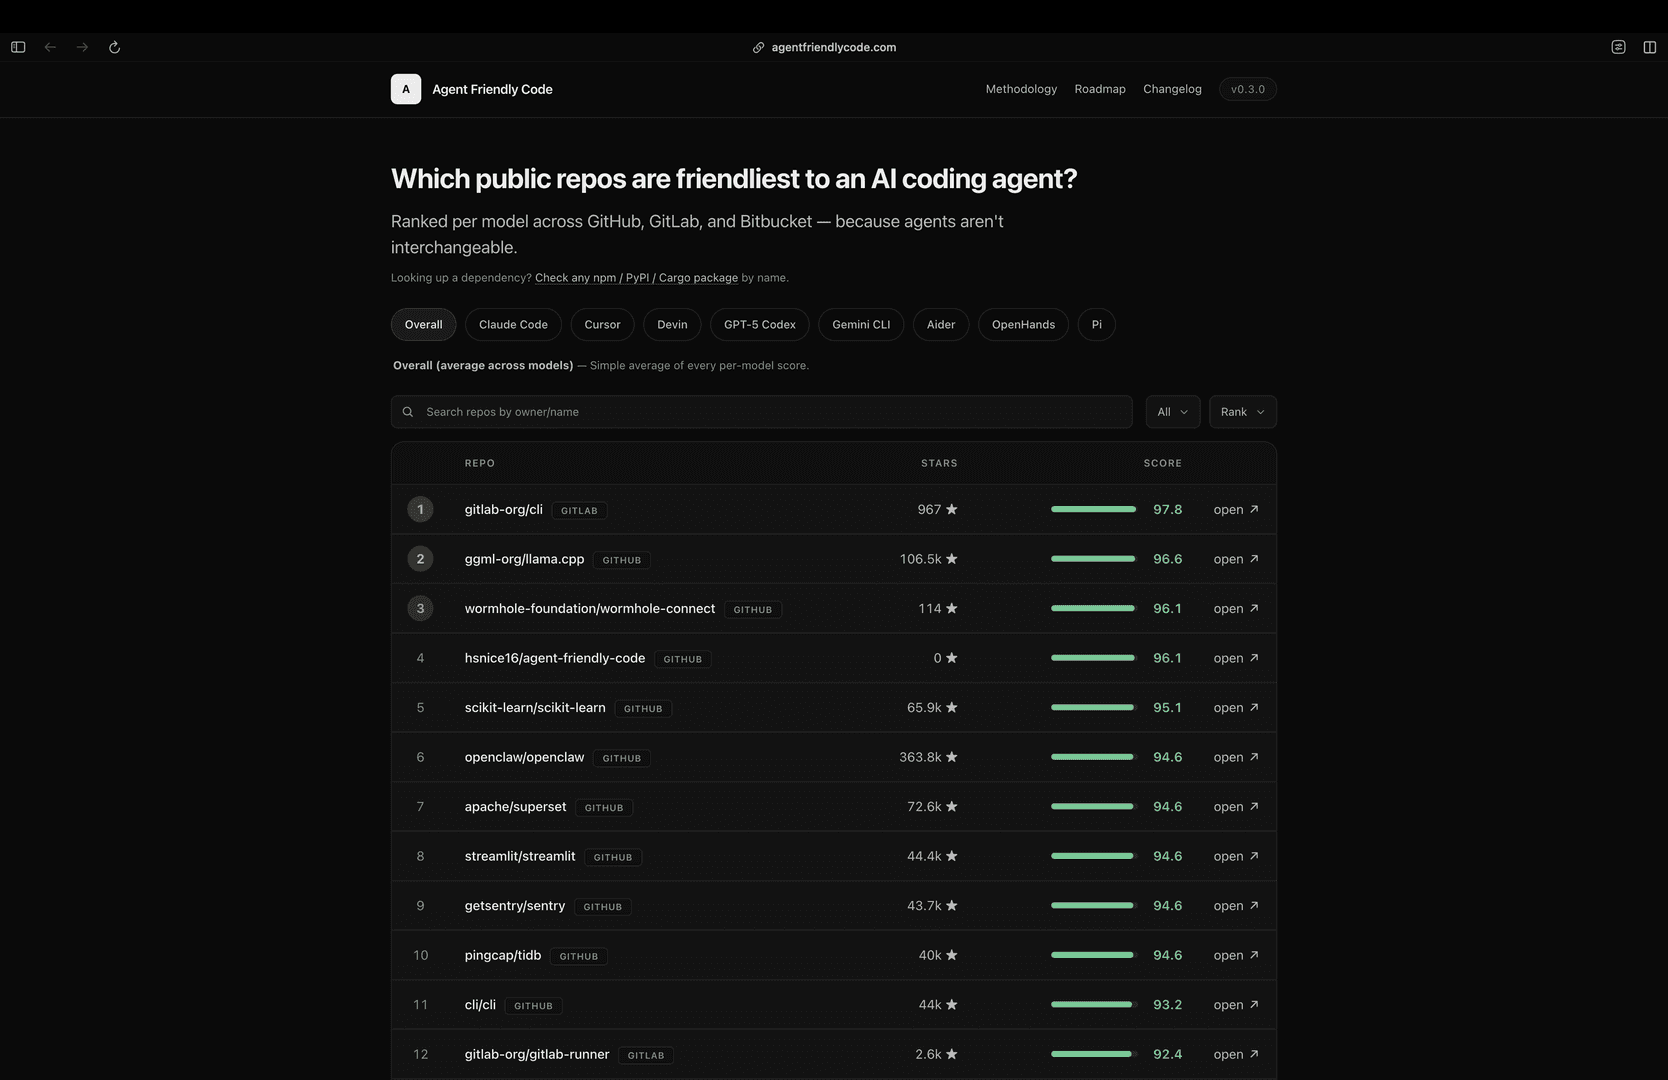Viewport: 1668px width, 1080px height.
Task: Click the GITLAB tag on gitlab-org/cli
Action: pyautogui.click(x=579, y=510)
